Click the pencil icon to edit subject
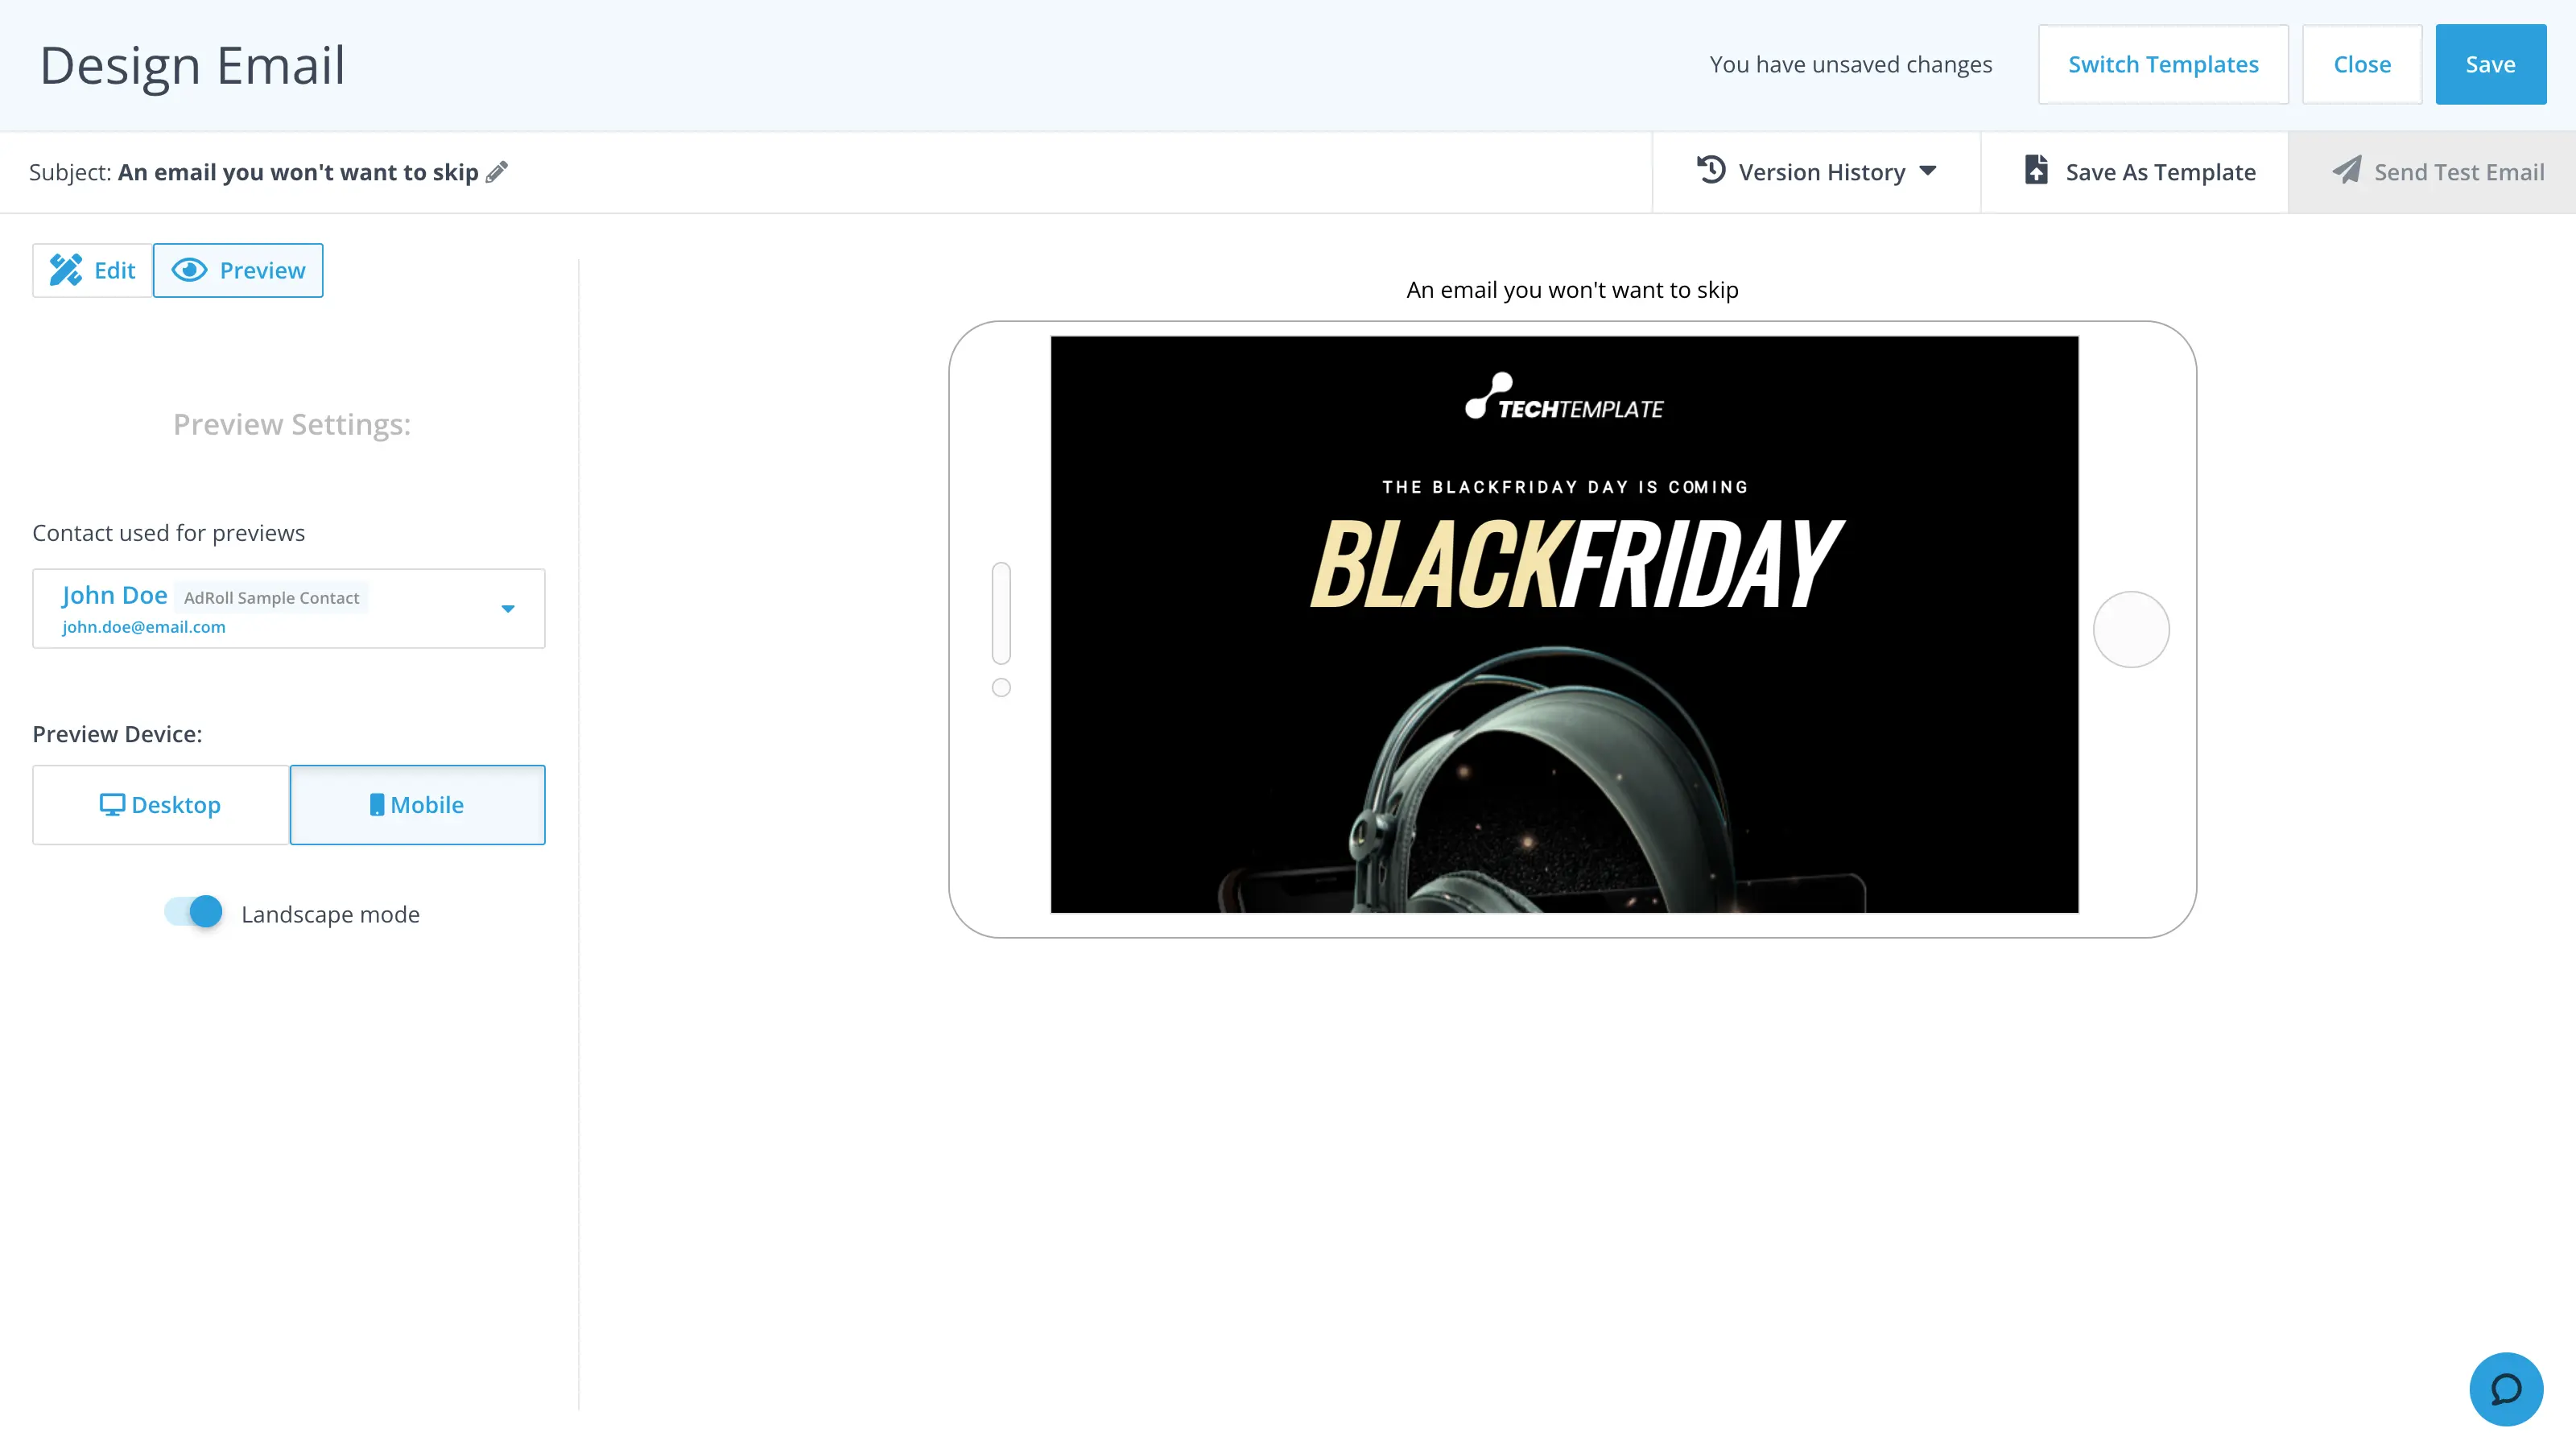This screenshot has width=2576, height=1449. [x=497, y=172]
